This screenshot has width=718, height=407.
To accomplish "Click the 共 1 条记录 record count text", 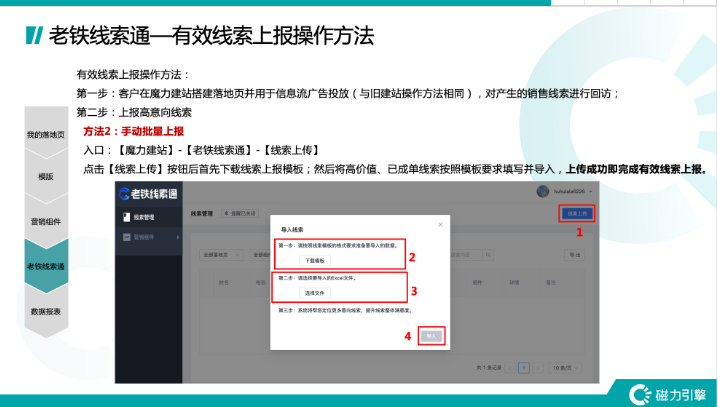I will pyautogui.click(x=489, y=368).
